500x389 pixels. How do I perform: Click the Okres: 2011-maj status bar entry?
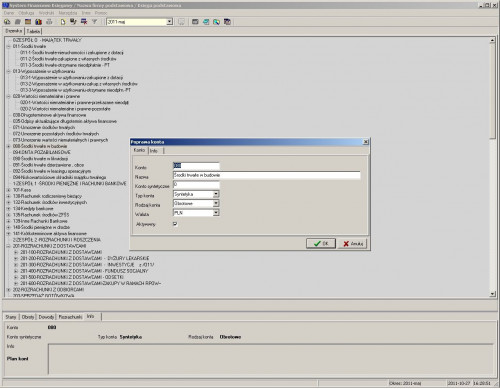click(x=405, y=383)
